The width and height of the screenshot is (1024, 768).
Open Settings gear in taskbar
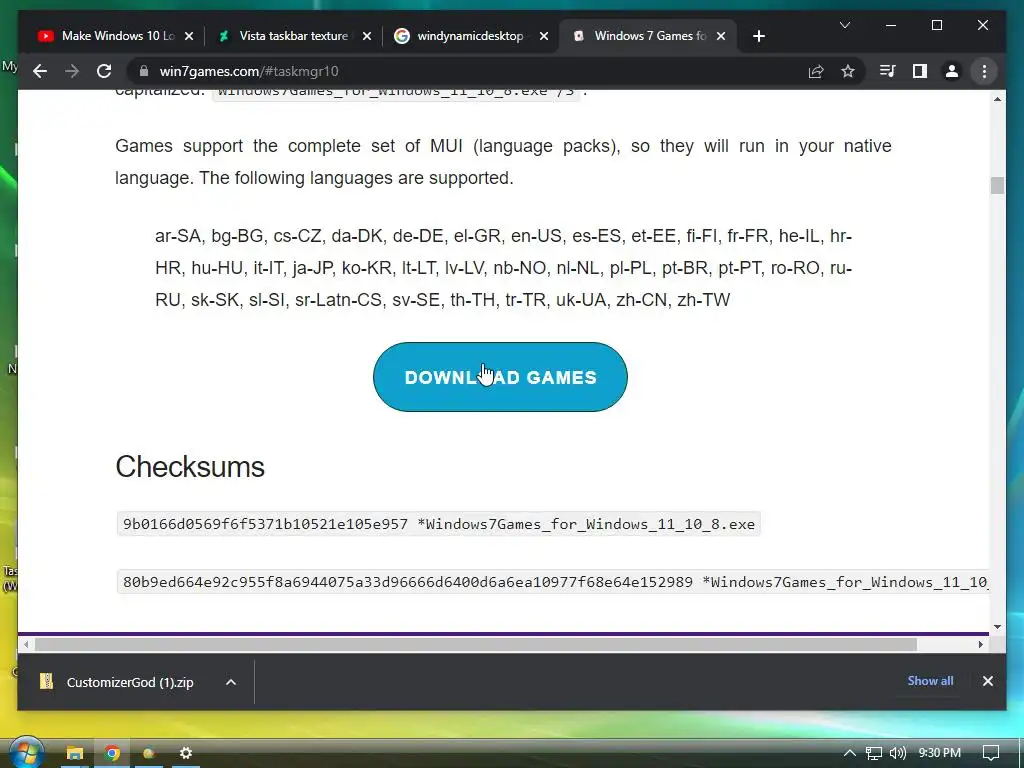[186, 754]
